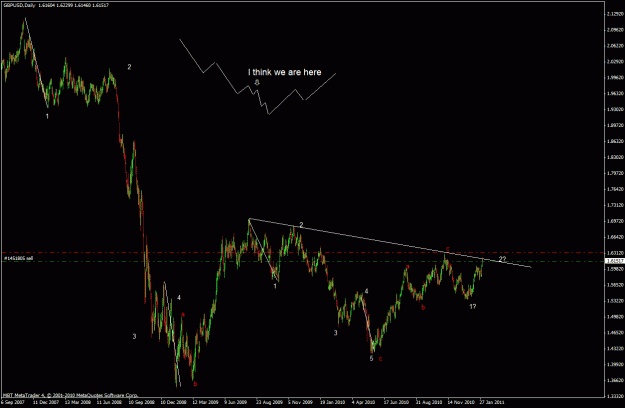The width and height of the screenshot is (625, 408).
Task: Click the '10 Sep 2008' date label
Action: [x=142, y=402]
